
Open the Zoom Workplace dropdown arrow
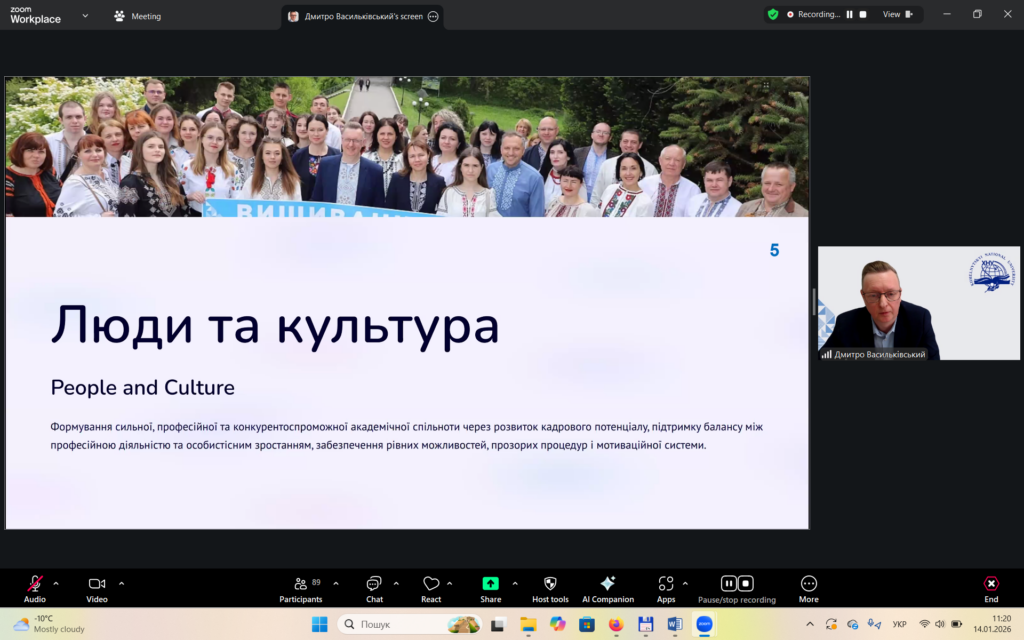click(85, 16)
